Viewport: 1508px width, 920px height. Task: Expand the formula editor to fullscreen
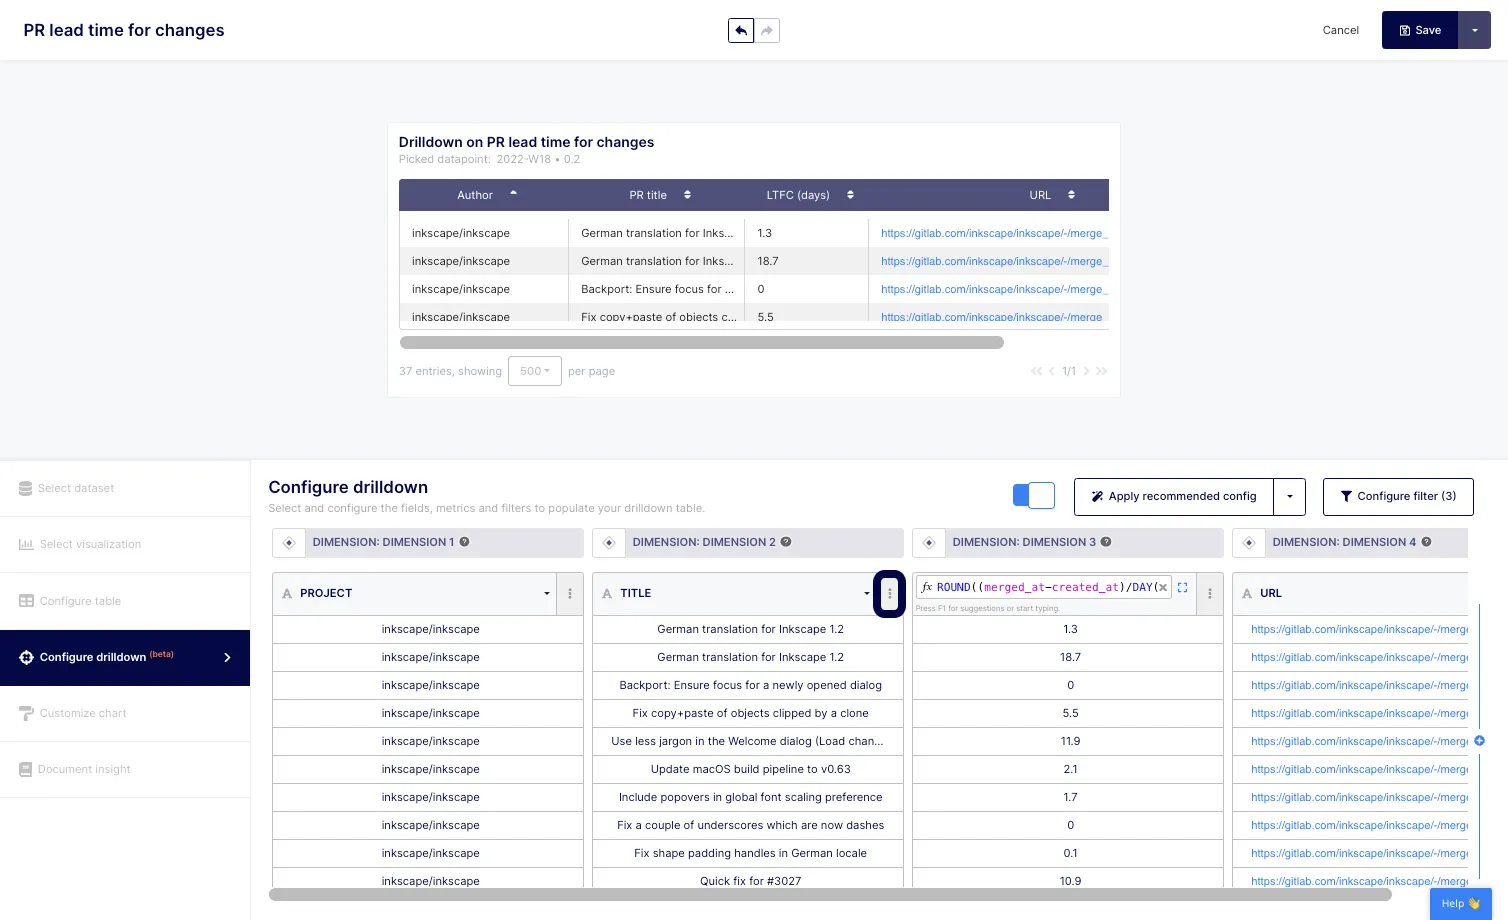tap(1182, 587)
